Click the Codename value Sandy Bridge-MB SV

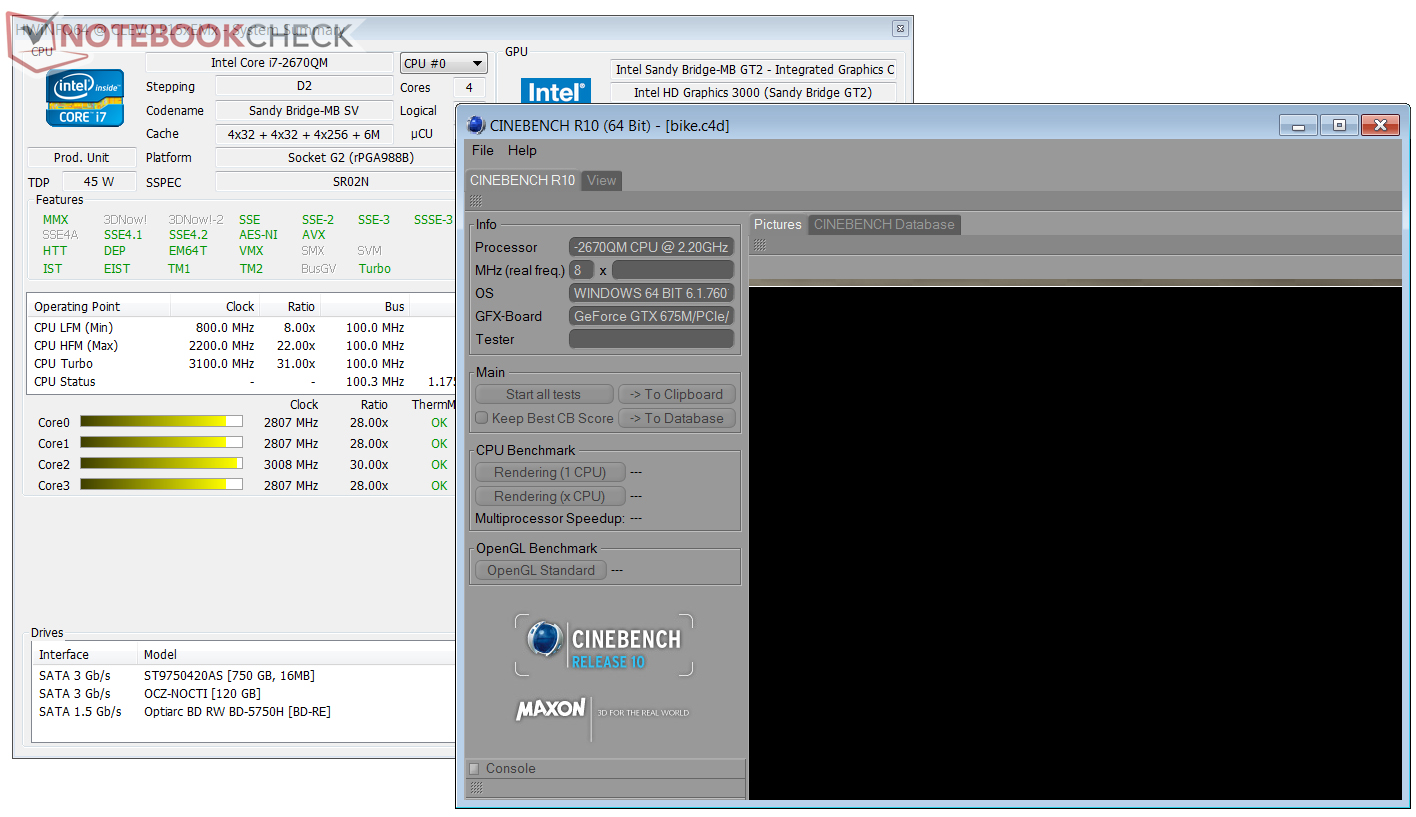pyautogui.click(x=304, y=111)
